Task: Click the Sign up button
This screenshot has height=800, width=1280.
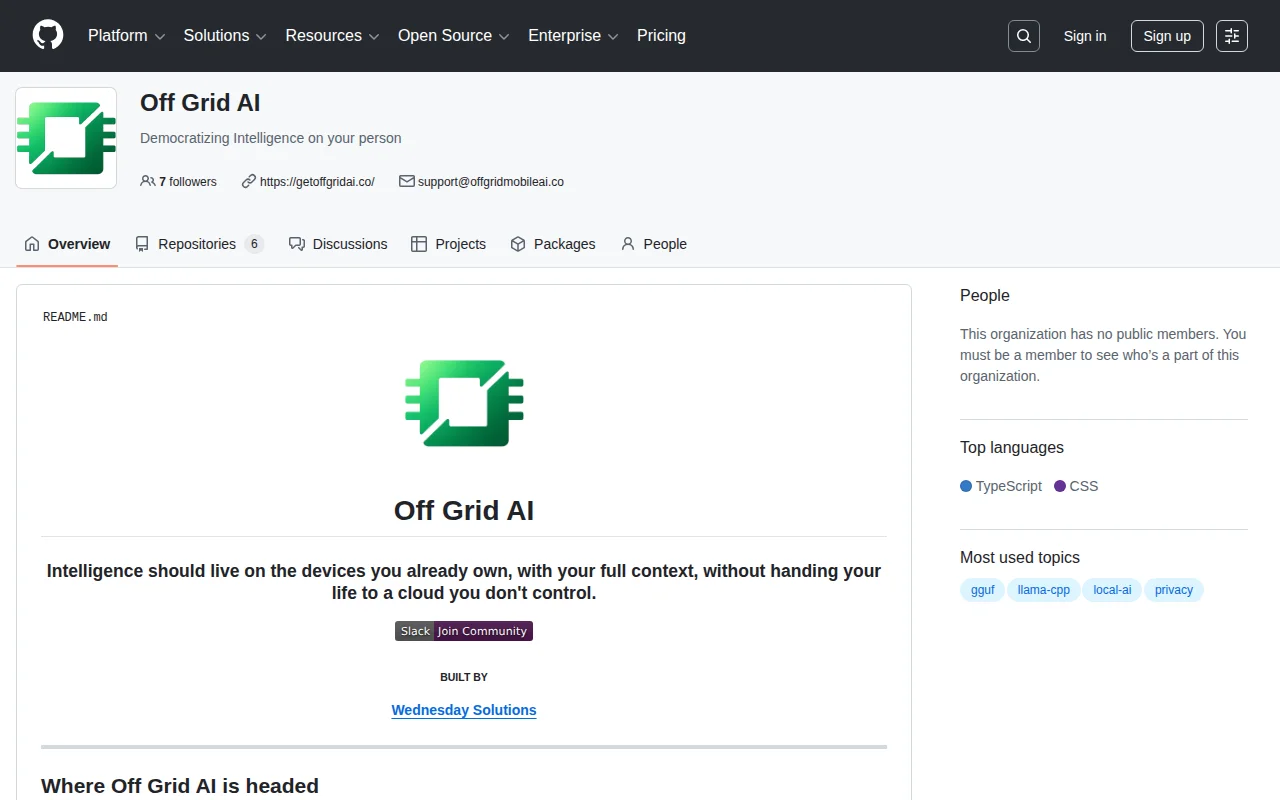Action: pos(1167,36)
